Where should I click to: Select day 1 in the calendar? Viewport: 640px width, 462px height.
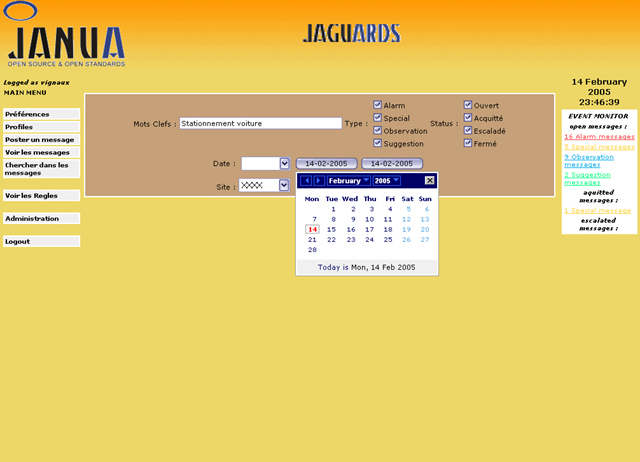pos(333,209)
